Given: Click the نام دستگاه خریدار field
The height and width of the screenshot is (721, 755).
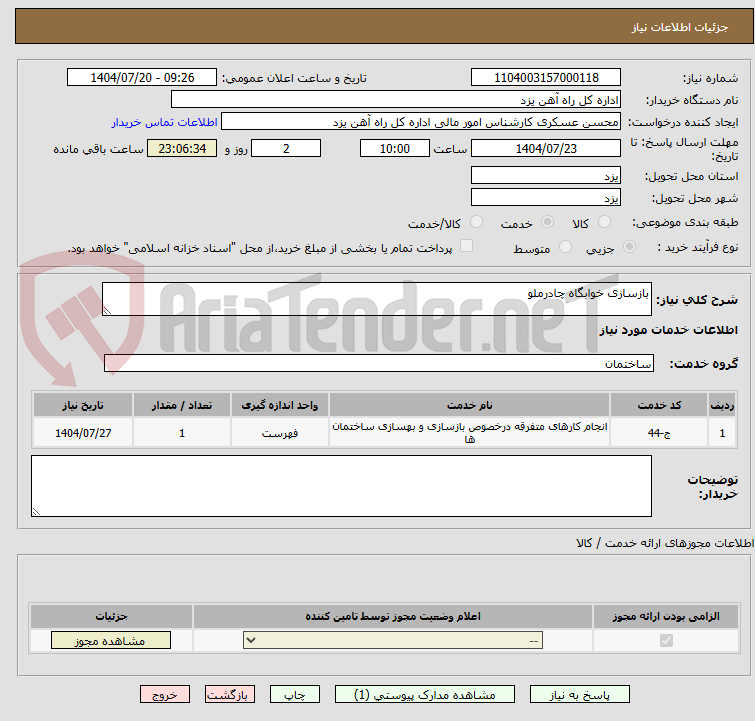Looking at the screenshot, I should click(396, 100).
